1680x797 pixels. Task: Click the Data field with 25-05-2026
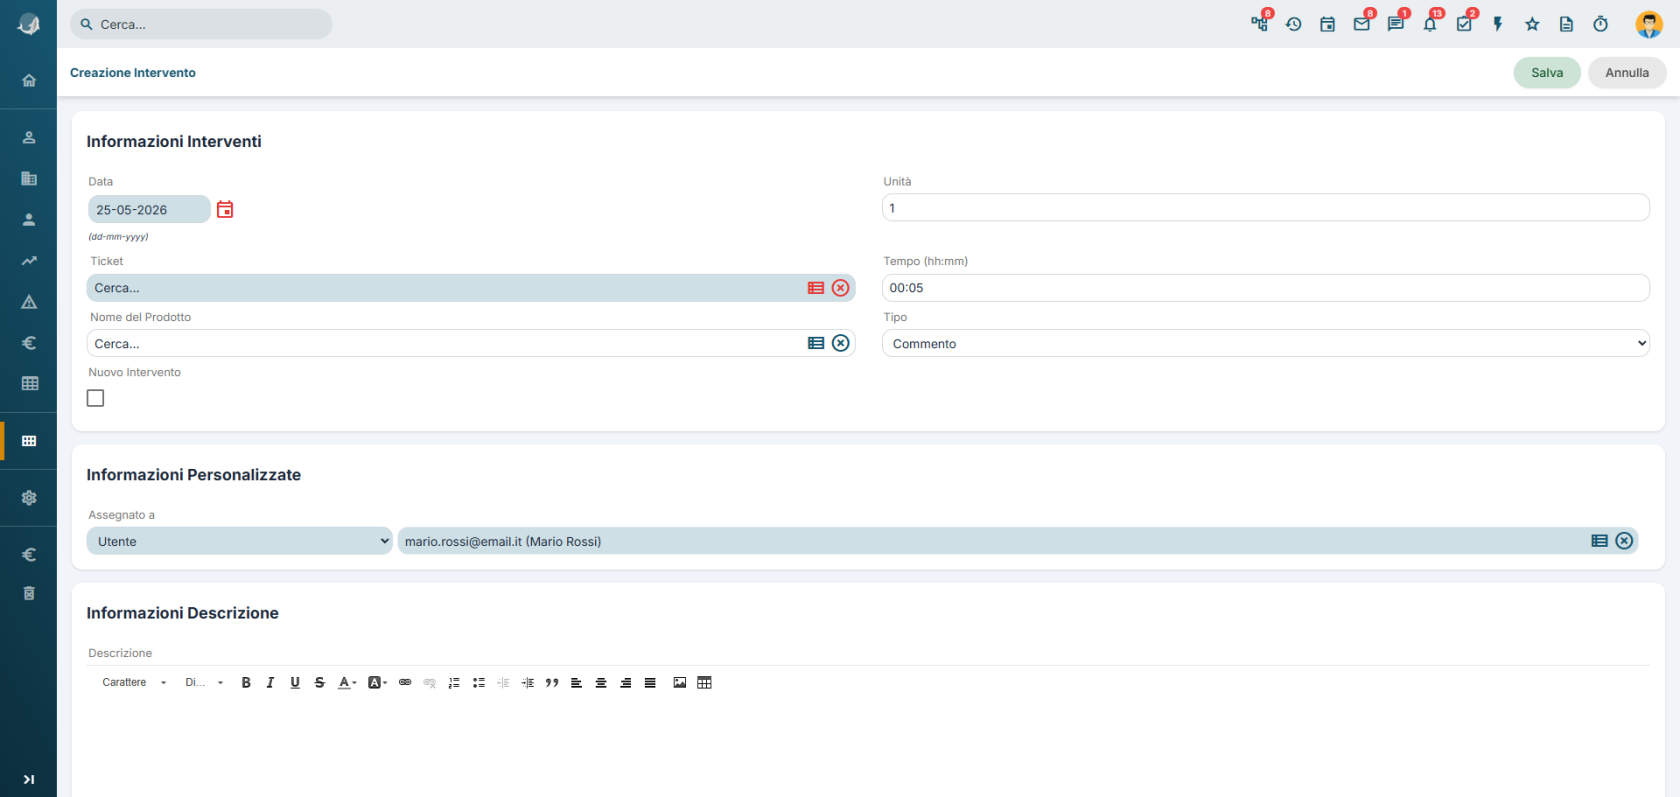coord(149,209)
